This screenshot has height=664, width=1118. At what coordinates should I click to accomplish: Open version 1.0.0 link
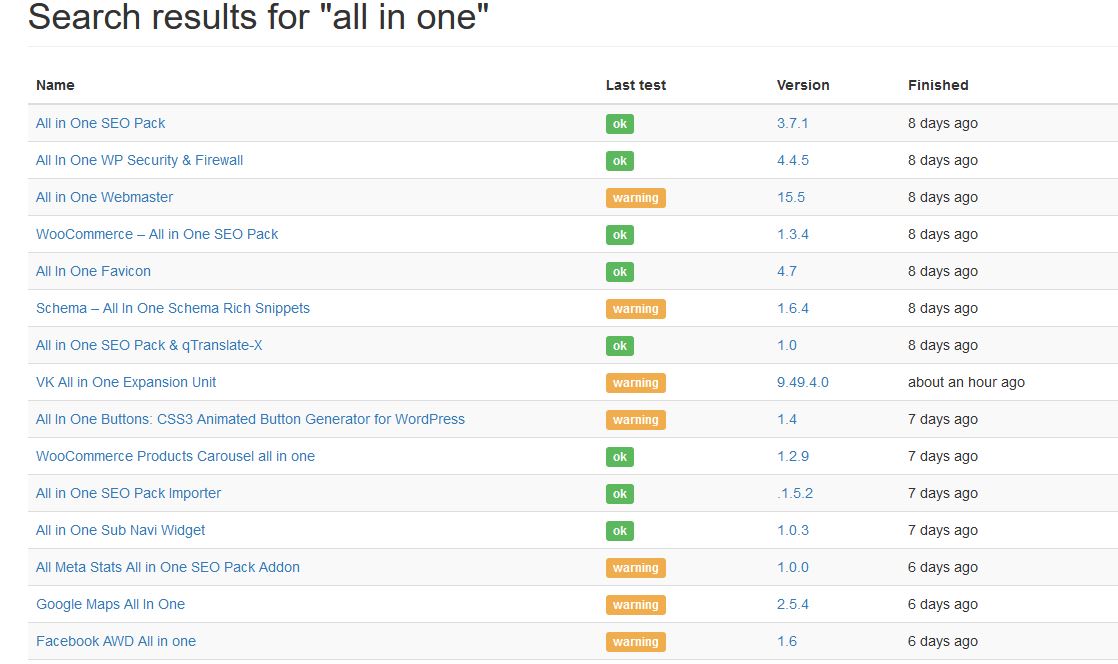pyautogui.click(x=793, y=568)
